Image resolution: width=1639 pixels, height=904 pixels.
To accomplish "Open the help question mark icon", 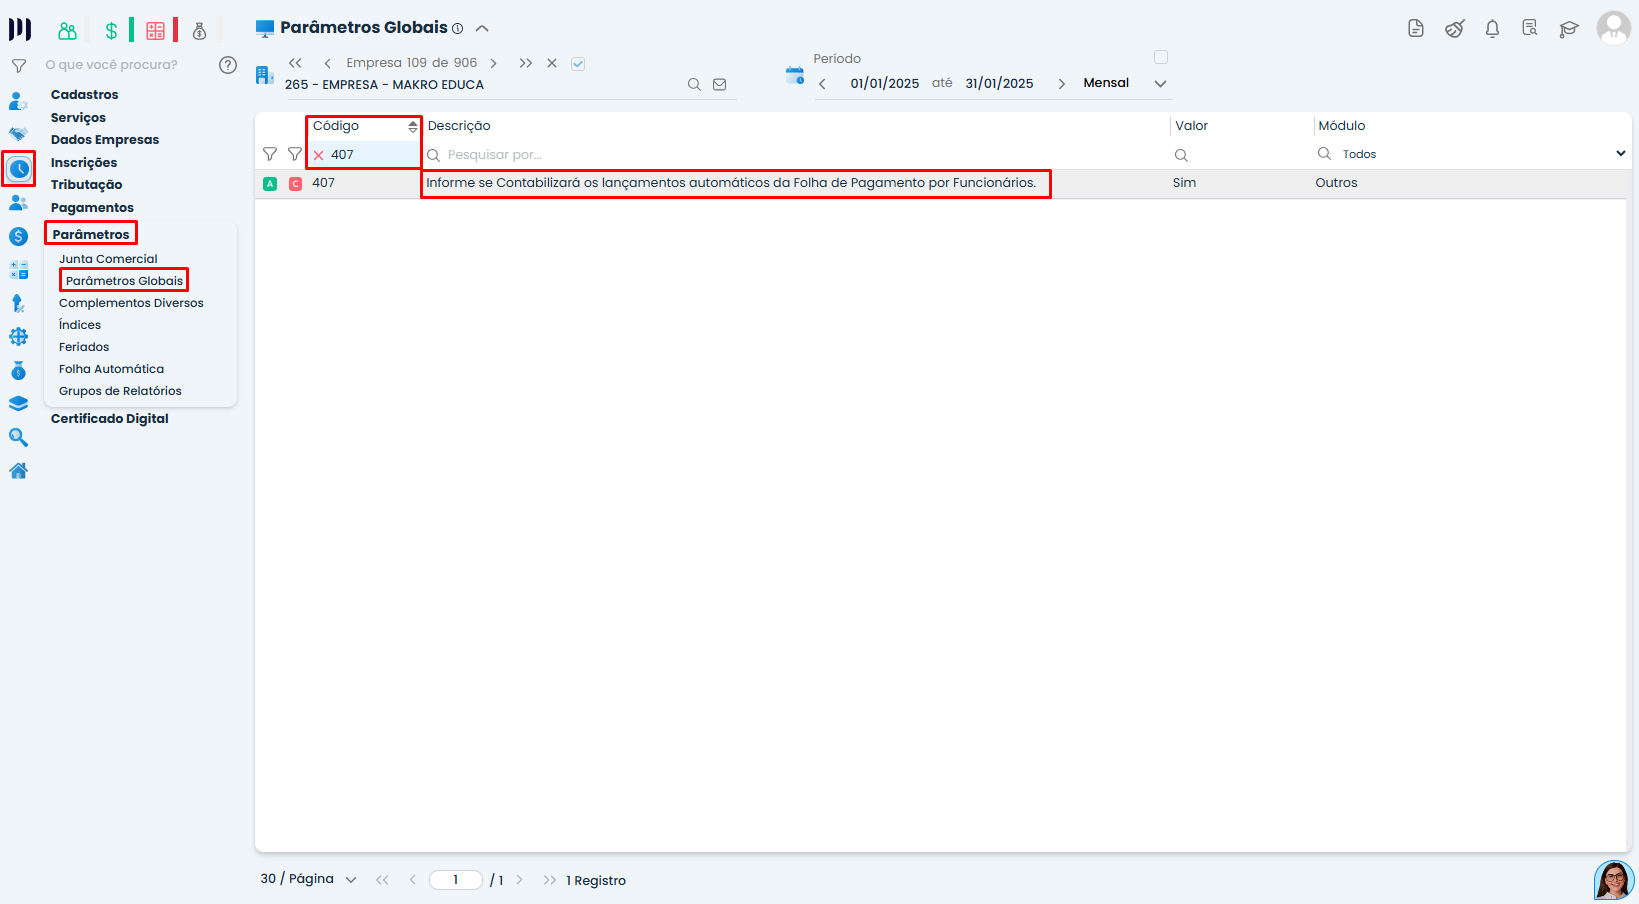I will tap(228, 65).
